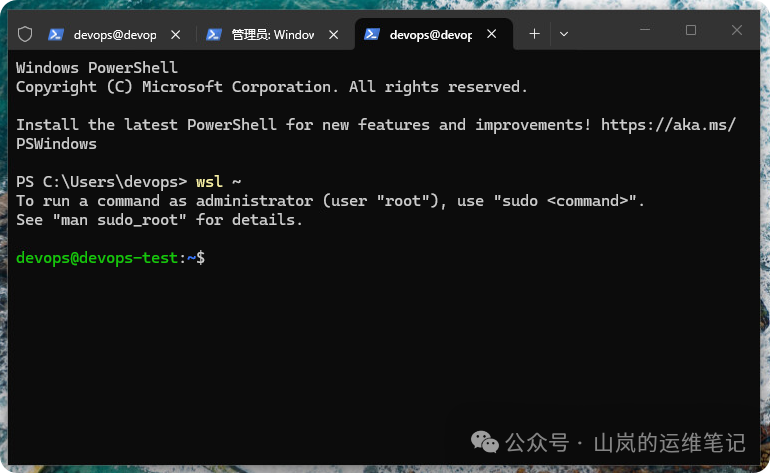This screenshot has height=473, width=770.
Task: Close the 管理员: Windov tab
Action: [333, 34]
